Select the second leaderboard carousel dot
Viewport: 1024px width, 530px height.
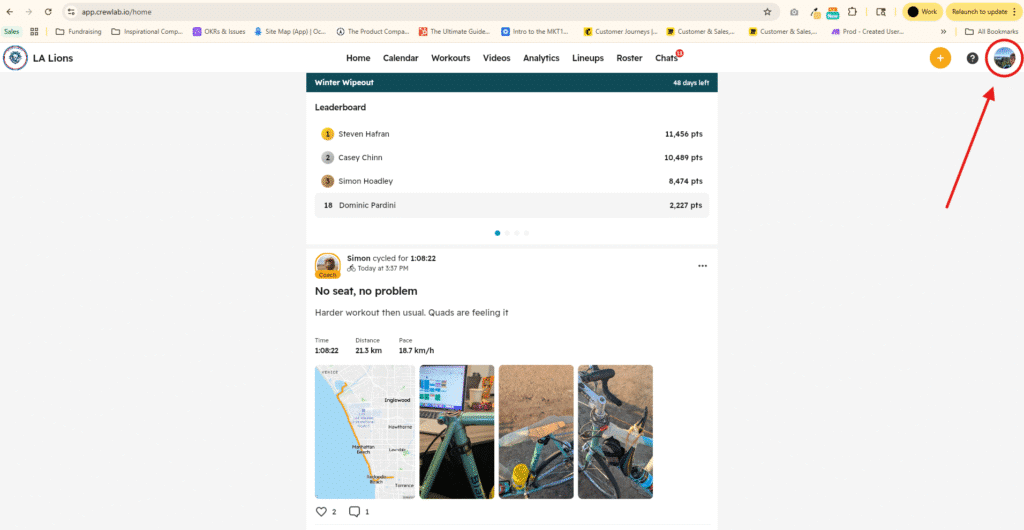pyautogui.click(x=507, y=233)
